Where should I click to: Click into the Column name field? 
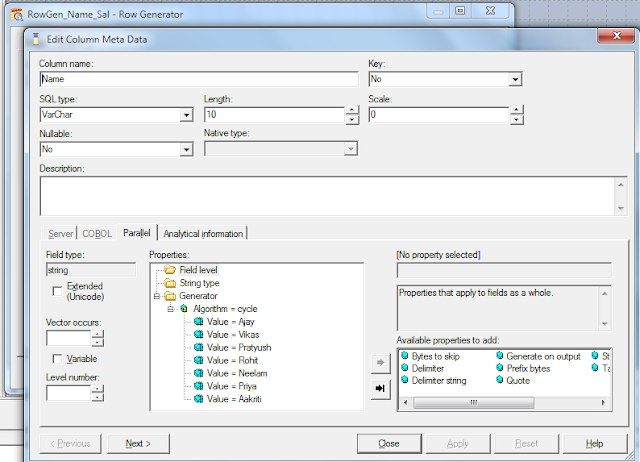(x=199, y=79)
